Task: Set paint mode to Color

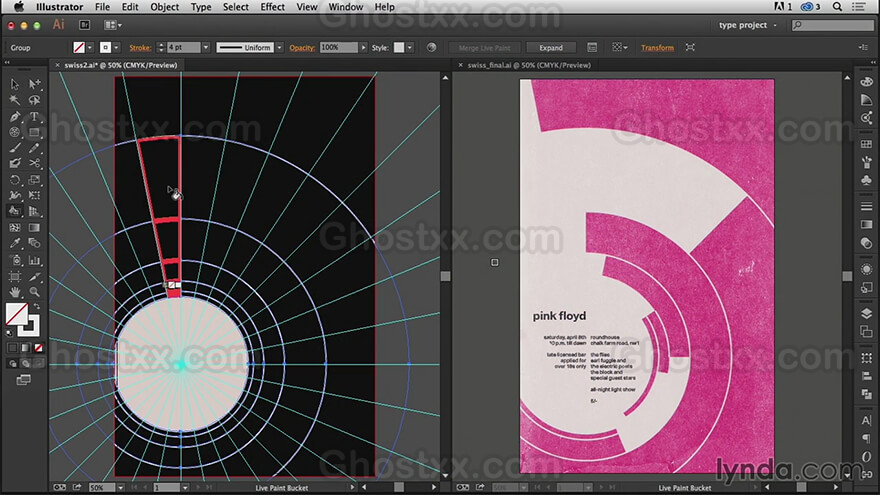Action: coord(12,348)
